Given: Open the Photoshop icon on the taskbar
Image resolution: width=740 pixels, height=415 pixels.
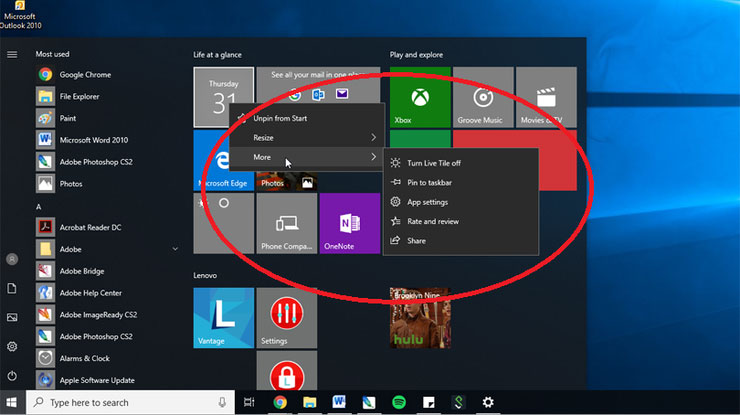Looking at the screenshot, I should (x=369, y=402).
